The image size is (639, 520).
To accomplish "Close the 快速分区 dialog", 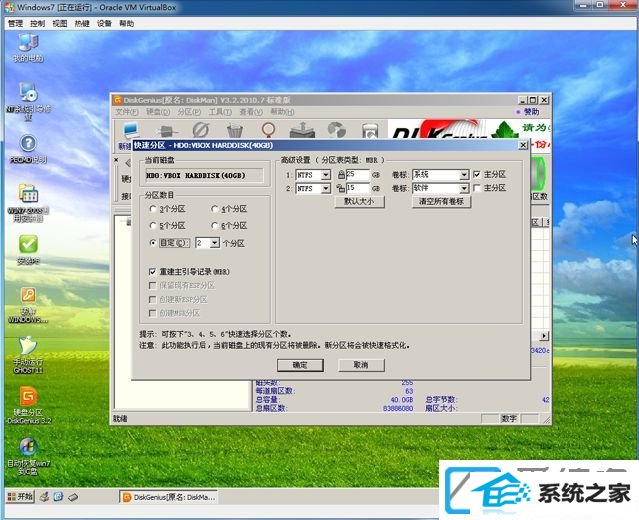I will pyautogui.click(x=523, y=145).
